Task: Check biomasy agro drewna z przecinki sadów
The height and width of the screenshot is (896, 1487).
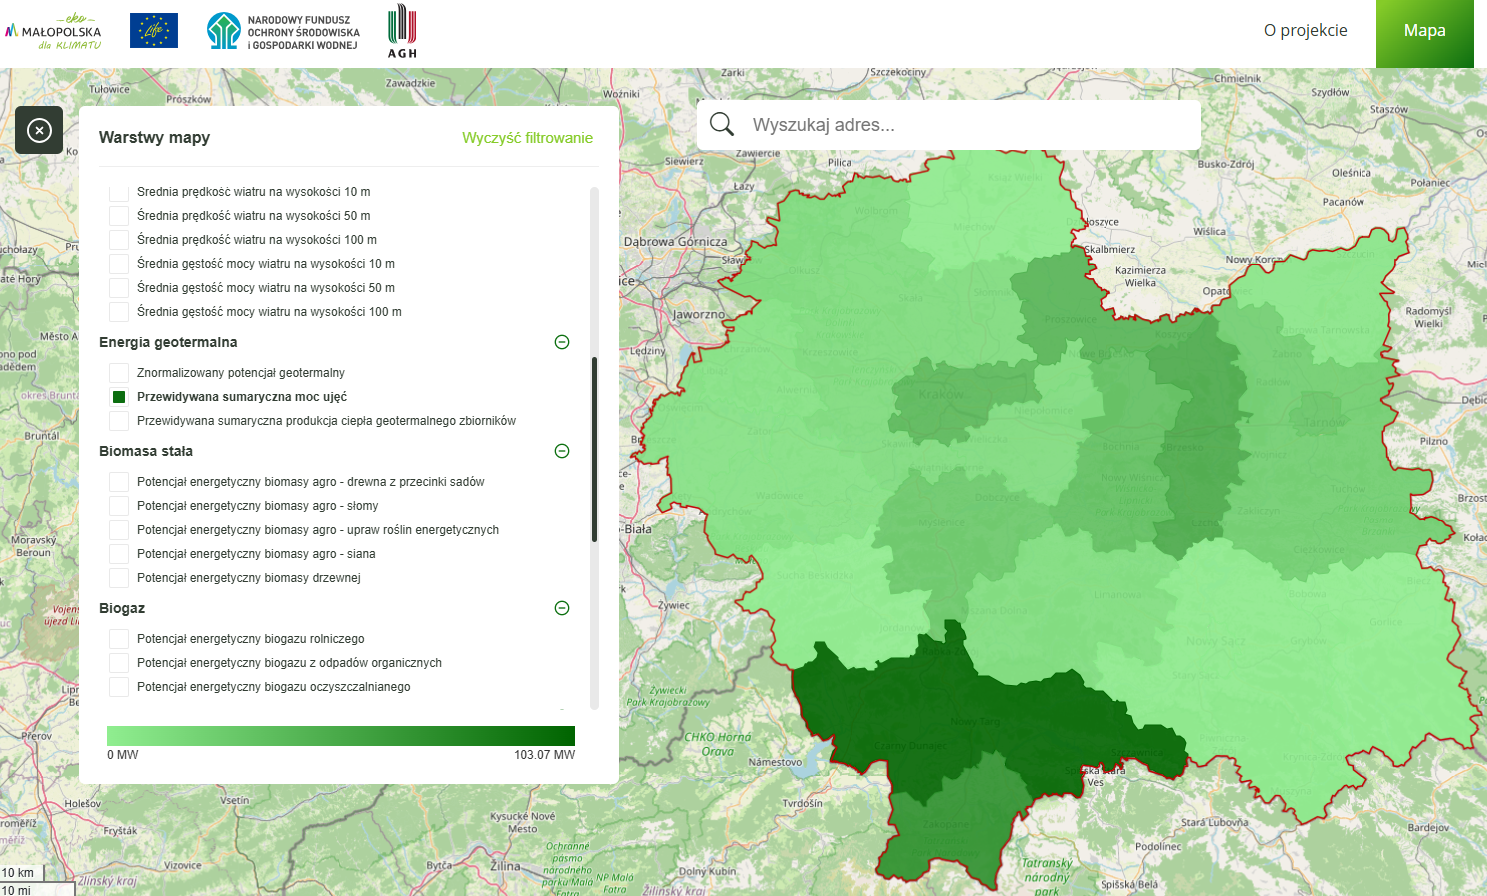Action: point(119,482)
